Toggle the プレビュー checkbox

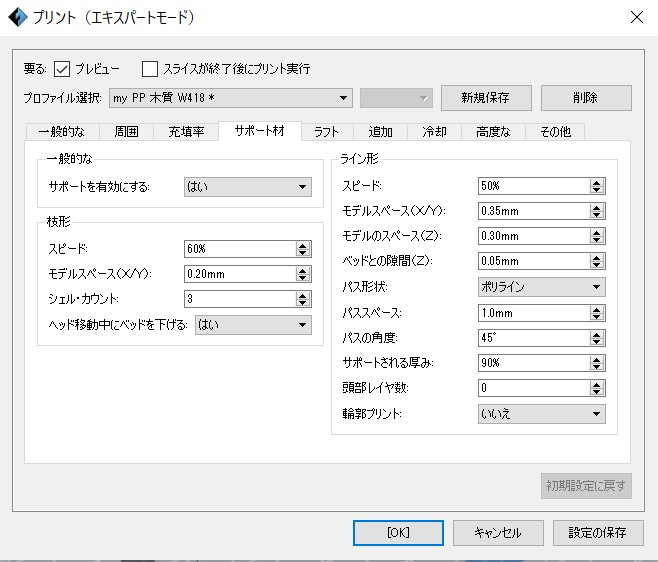click(x=62, y=69)
